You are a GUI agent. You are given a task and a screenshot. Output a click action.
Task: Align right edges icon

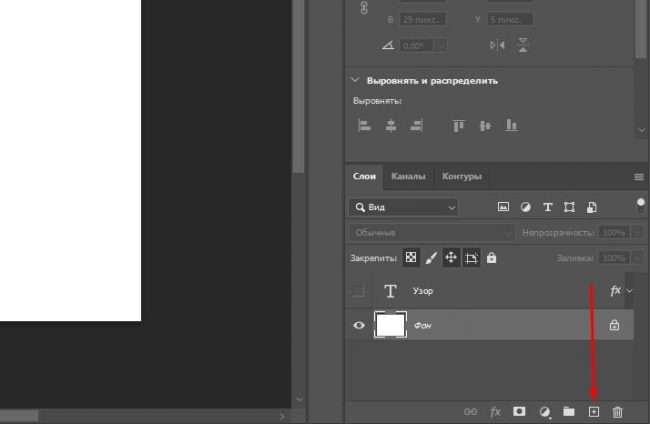click(416, 125)
